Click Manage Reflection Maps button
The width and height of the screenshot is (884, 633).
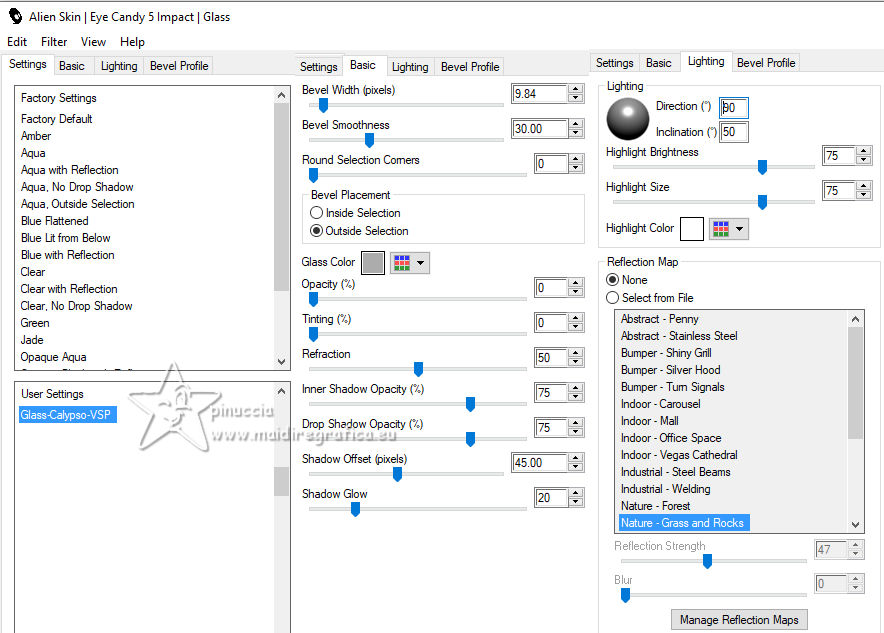point(739,619)
